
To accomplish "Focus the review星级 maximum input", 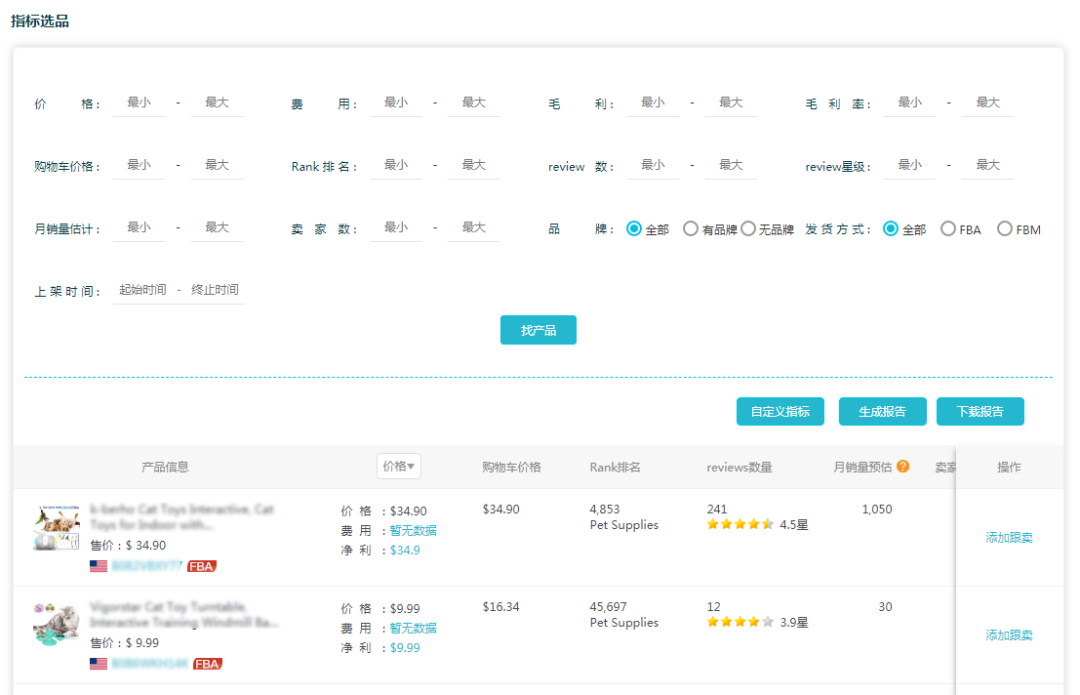I will 988,166.
